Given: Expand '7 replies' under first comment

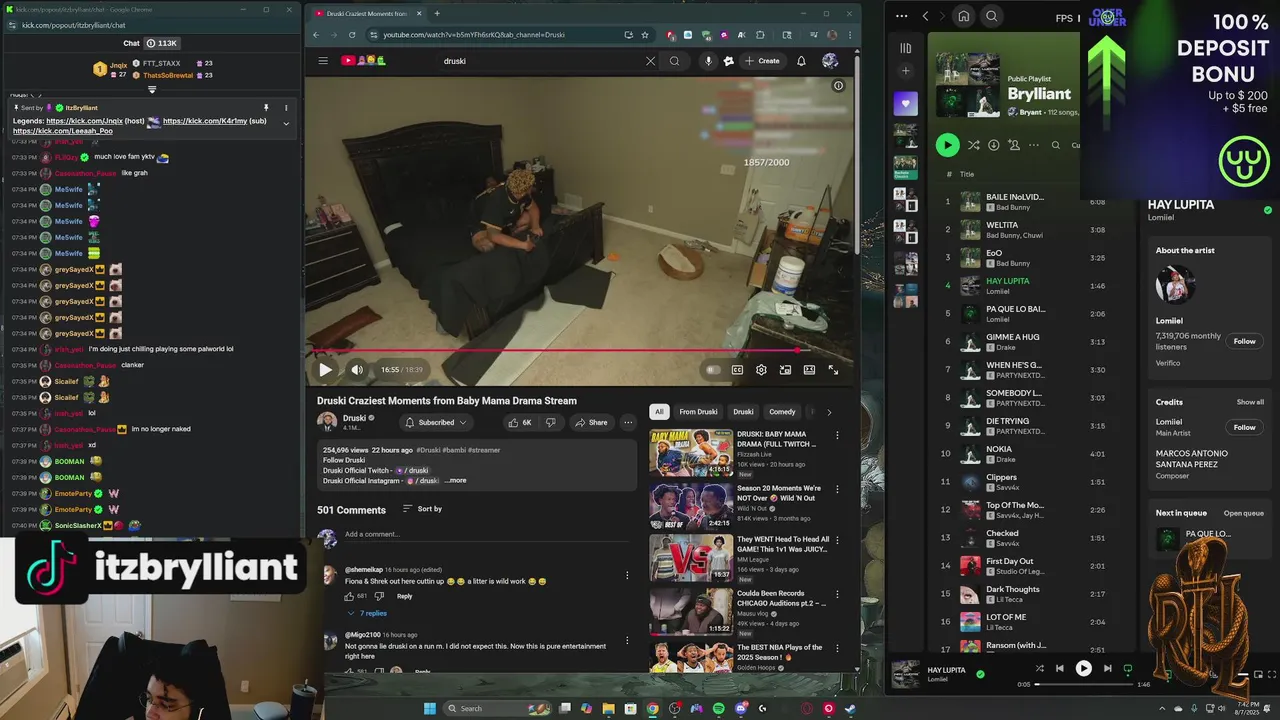Looking at the screenshot, I should coord(368,613).
